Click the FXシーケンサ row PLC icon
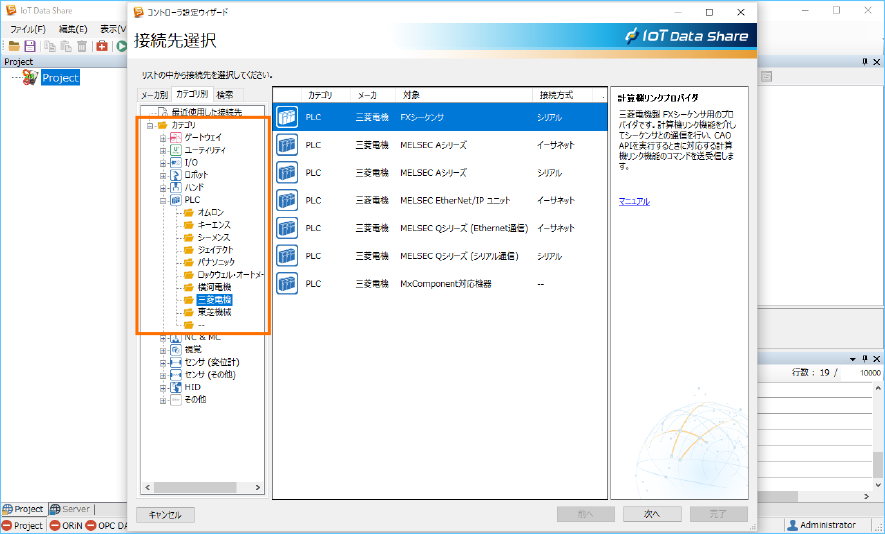 click(287, 117)
